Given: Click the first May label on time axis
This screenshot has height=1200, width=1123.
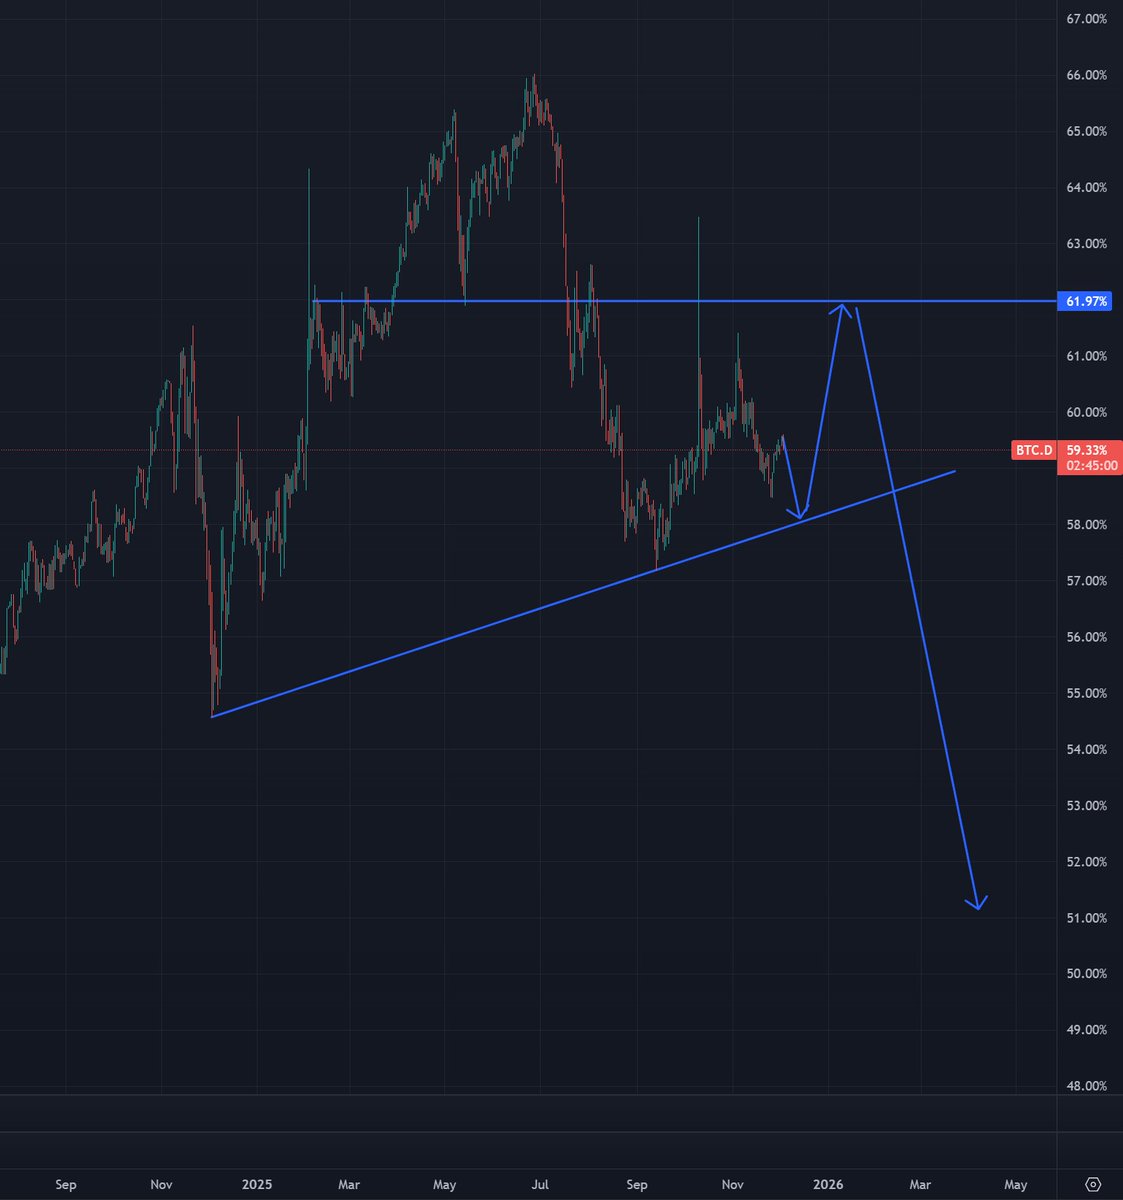Looking at the screenshot, I should pyautogui.click(x=444, y=1185).
